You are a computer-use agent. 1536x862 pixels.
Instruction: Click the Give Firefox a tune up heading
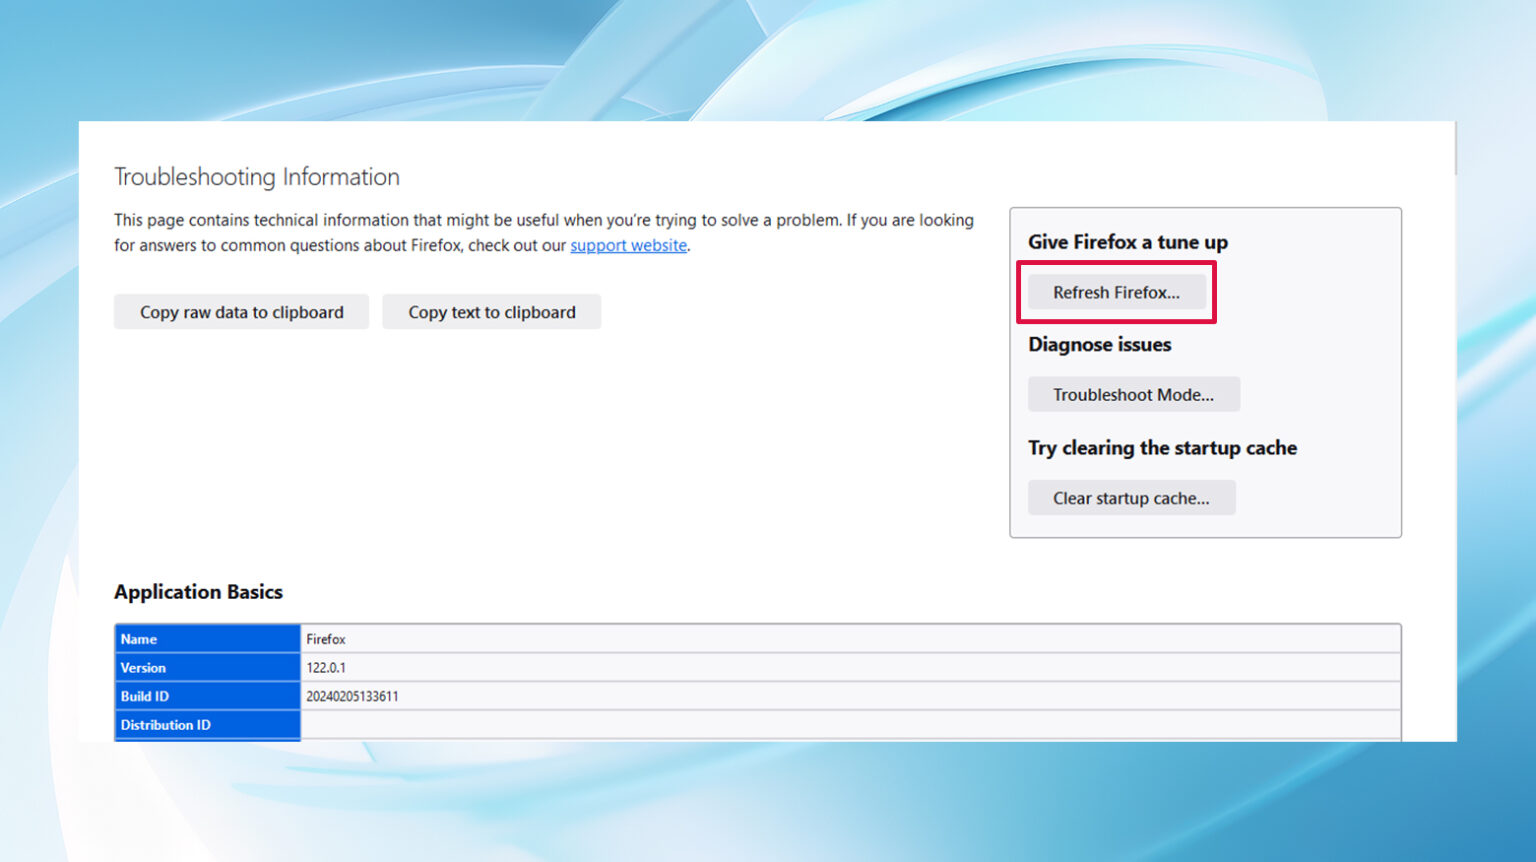1126,241
